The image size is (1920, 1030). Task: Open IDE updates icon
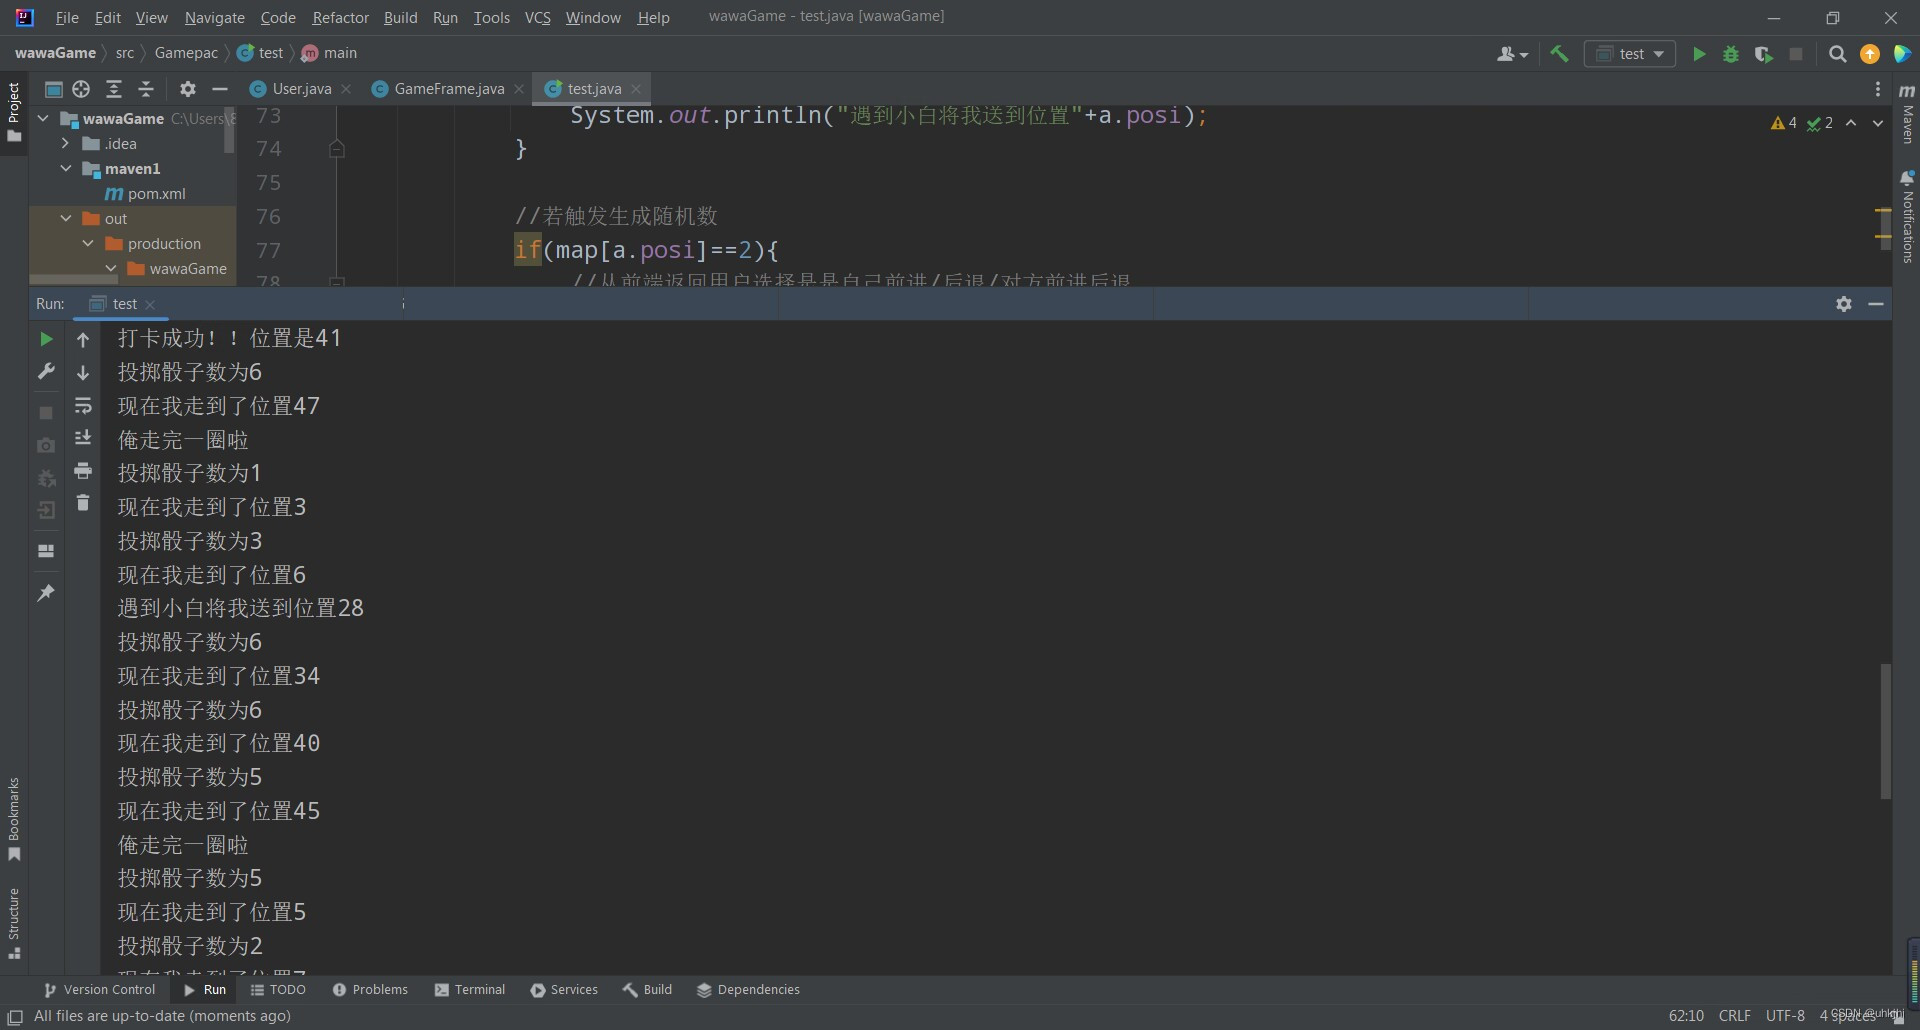[1869, 54]
